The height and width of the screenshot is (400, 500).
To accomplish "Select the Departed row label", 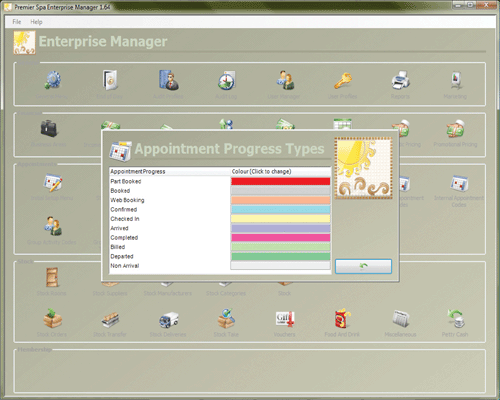I will click(x=122, y=256).
